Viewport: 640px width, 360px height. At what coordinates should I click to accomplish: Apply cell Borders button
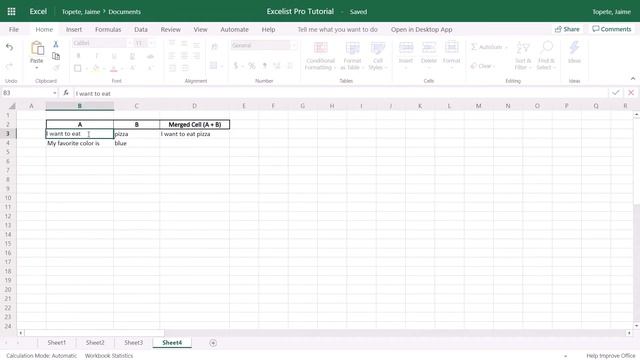78,68
